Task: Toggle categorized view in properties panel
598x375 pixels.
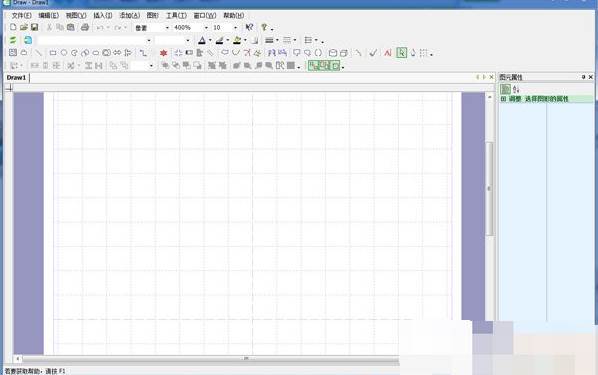Action: point(505,89)
